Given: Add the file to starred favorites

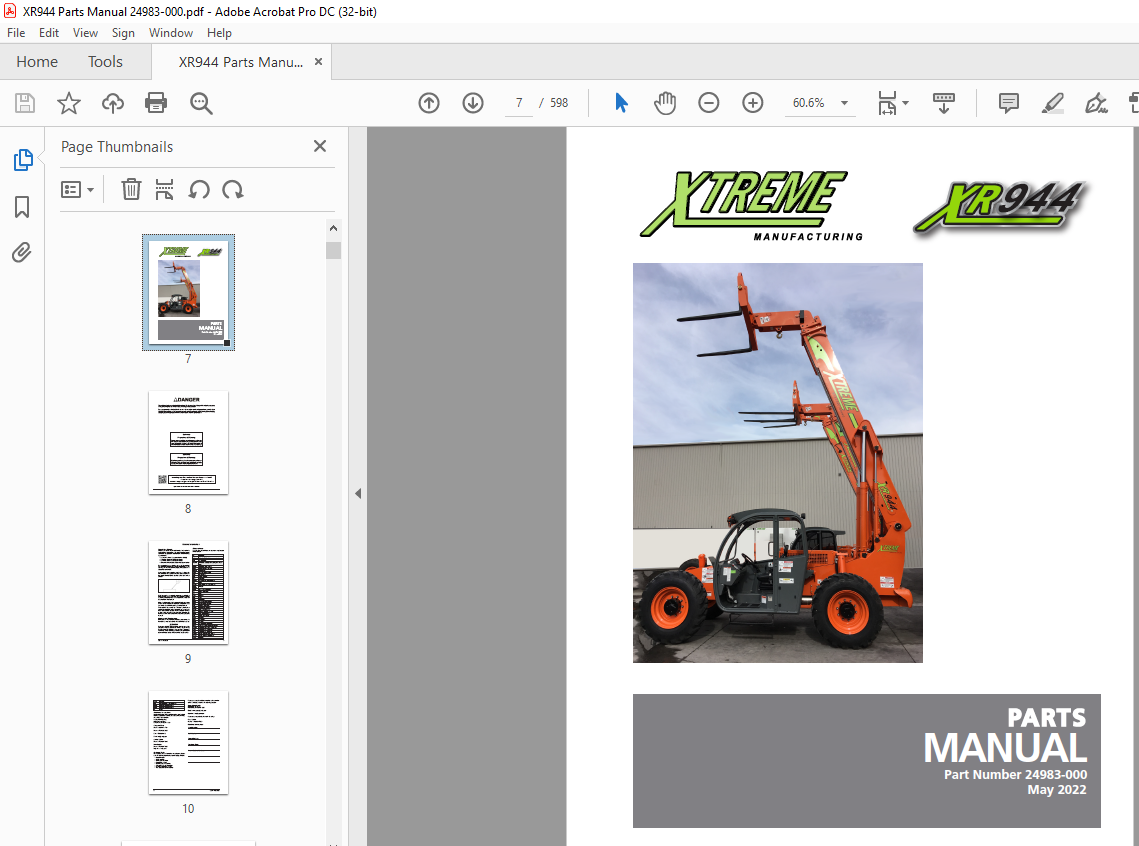Looking at the screenshot, I should pos(69,103).
